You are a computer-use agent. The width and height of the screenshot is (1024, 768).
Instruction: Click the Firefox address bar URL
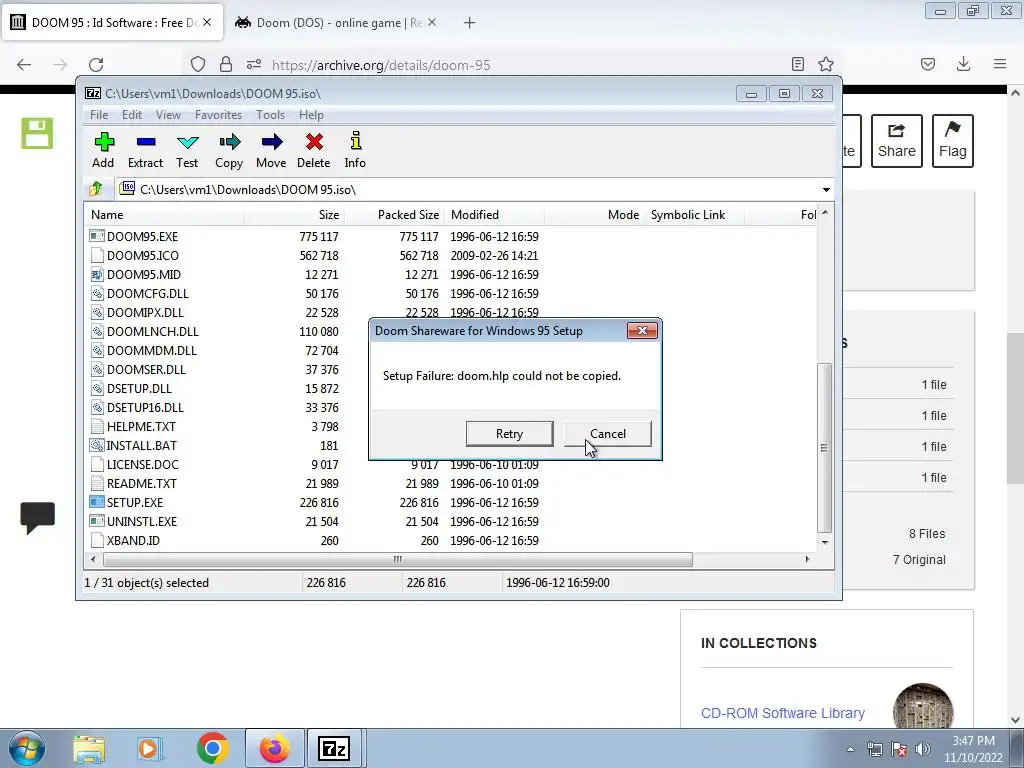point(381,65)
